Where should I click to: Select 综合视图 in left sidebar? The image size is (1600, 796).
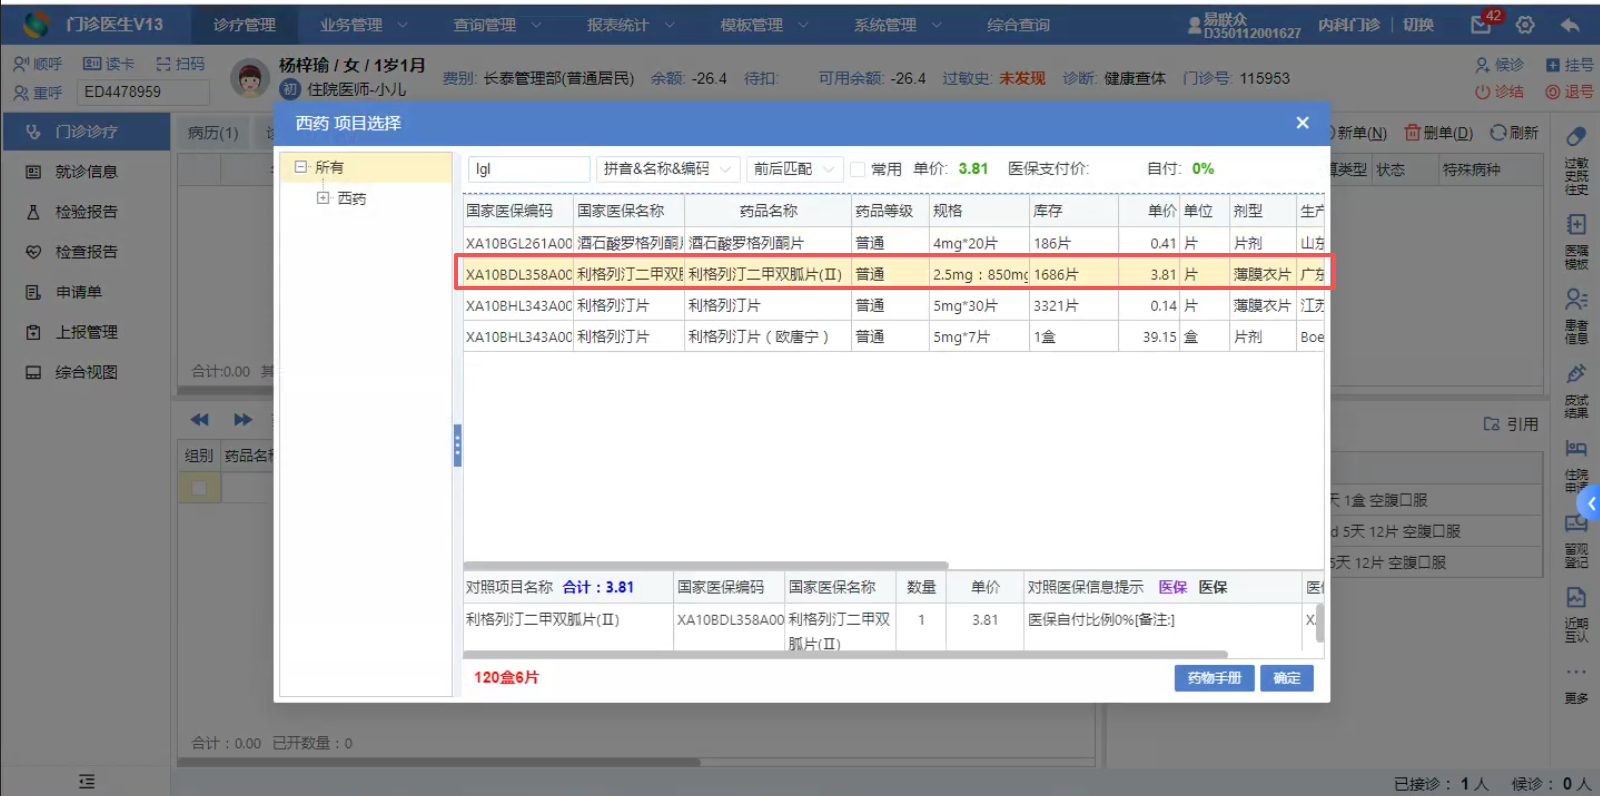click(x=86, y=372)
